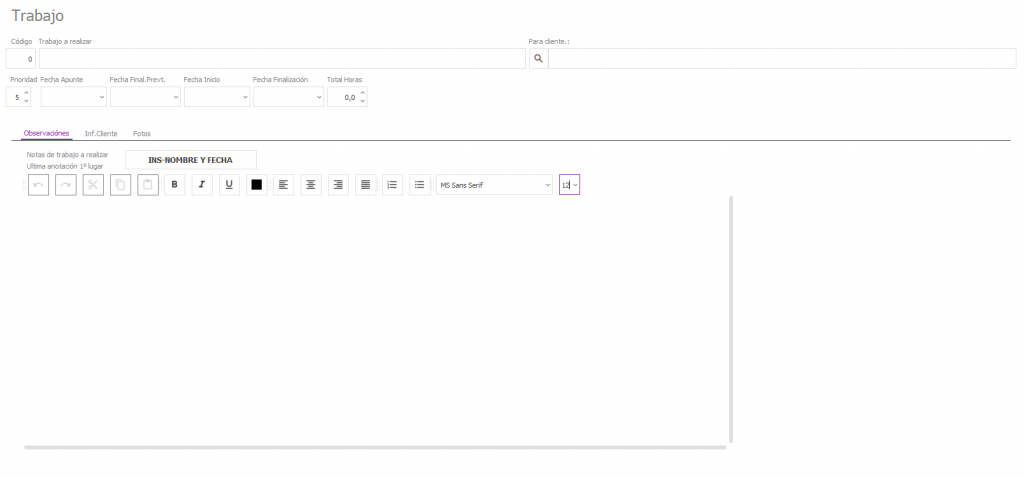Click the redo arrow icon

coord(66,185)
